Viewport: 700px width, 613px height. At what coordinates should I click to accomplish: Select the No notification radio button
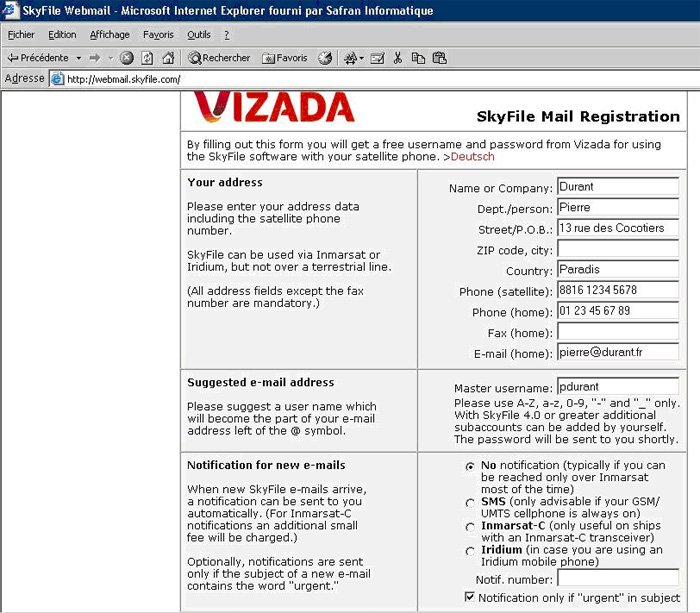[x=470, y=467]
